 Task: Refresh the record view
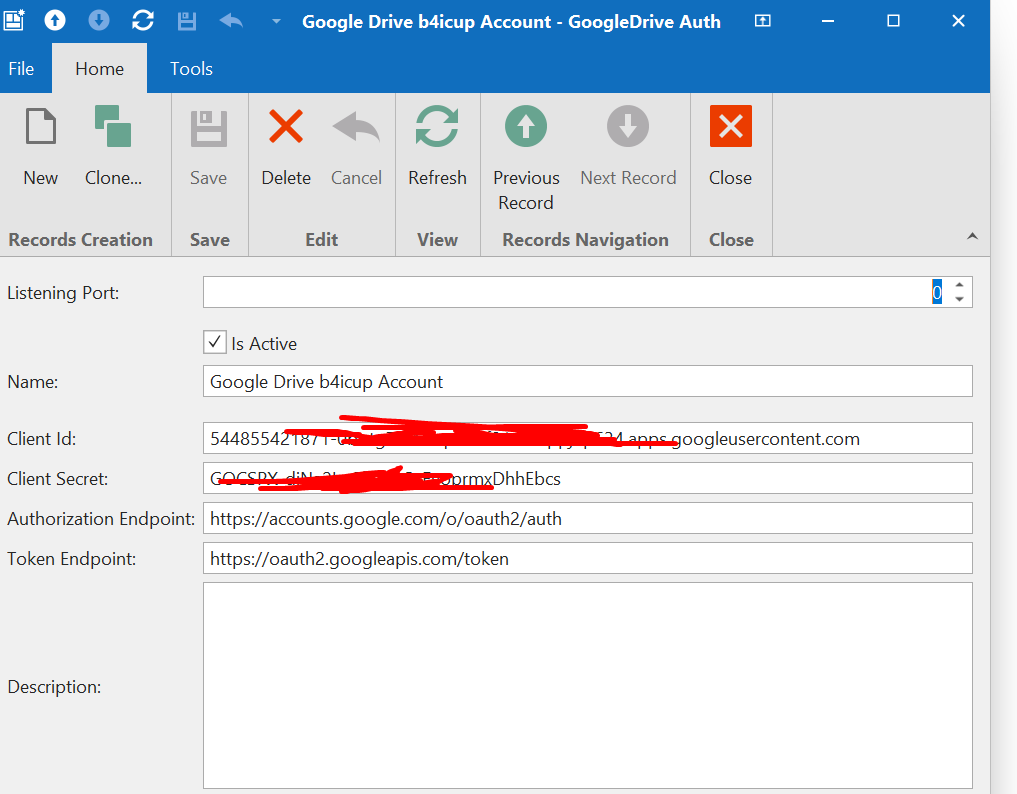[437, 147]
